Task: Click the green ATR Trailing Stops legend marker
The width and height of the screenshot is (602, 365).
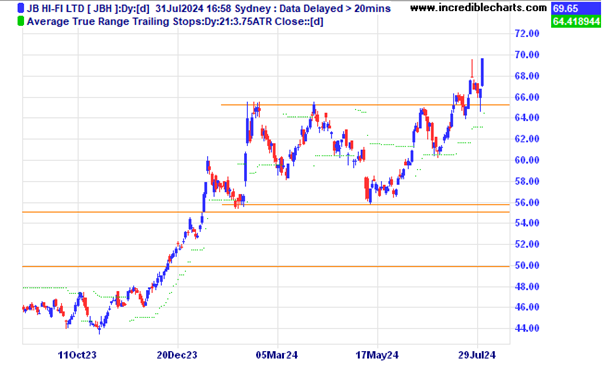Action: coord(21,21)
